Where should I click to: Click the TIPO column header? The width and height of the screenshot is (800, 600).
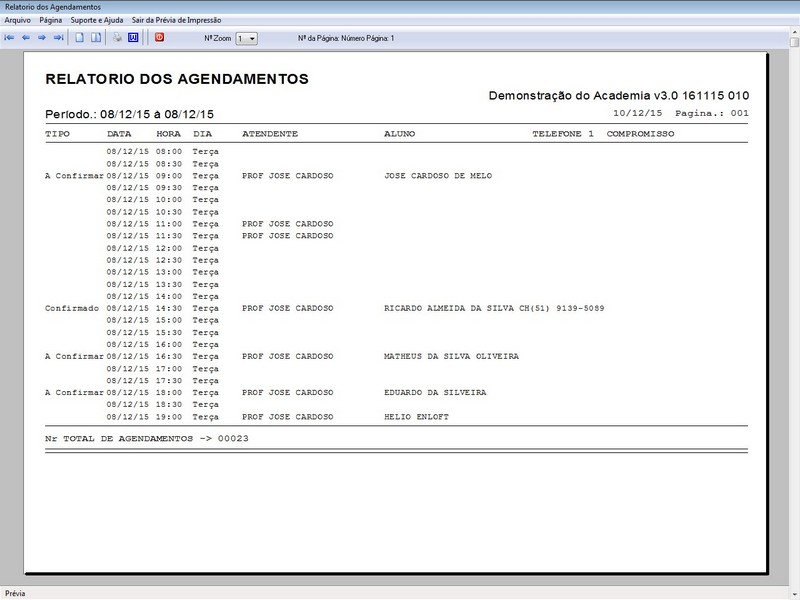[57, 134]
